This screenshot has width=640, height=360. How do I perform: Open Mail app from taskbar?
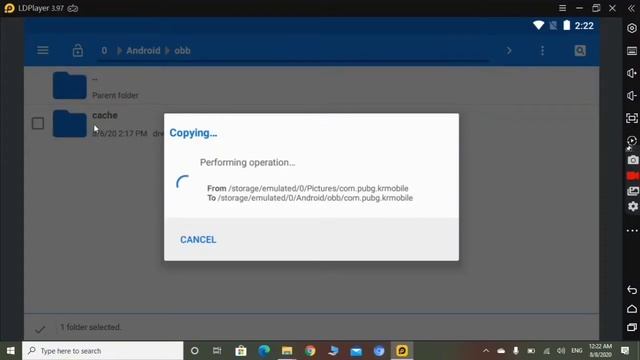tap(356, 351)
